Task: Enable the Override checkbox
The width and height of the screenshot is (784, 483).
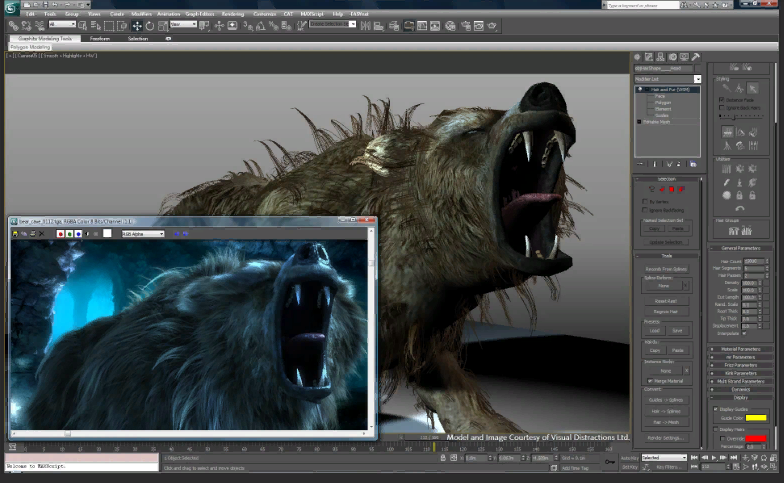Action: tap(722, 438)
